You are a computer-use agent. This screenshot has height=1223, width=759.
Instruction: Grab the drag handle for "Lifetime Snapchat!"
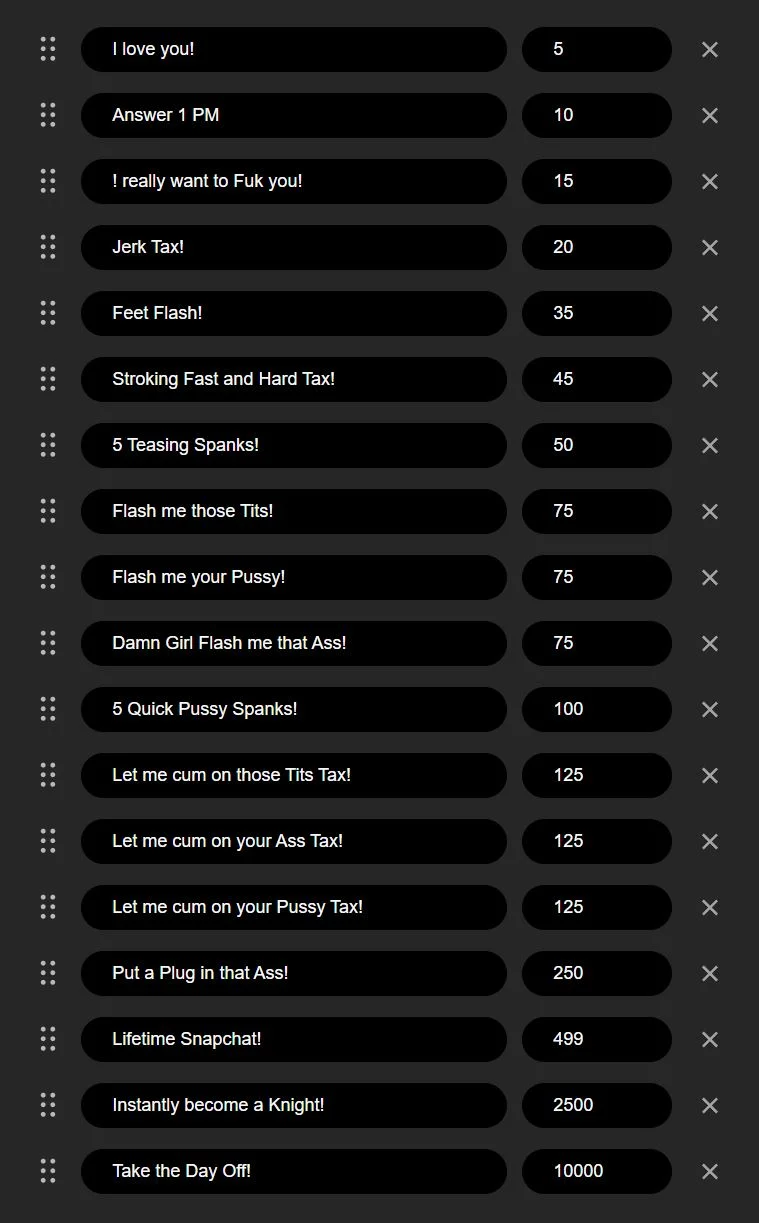(48, 1039)
